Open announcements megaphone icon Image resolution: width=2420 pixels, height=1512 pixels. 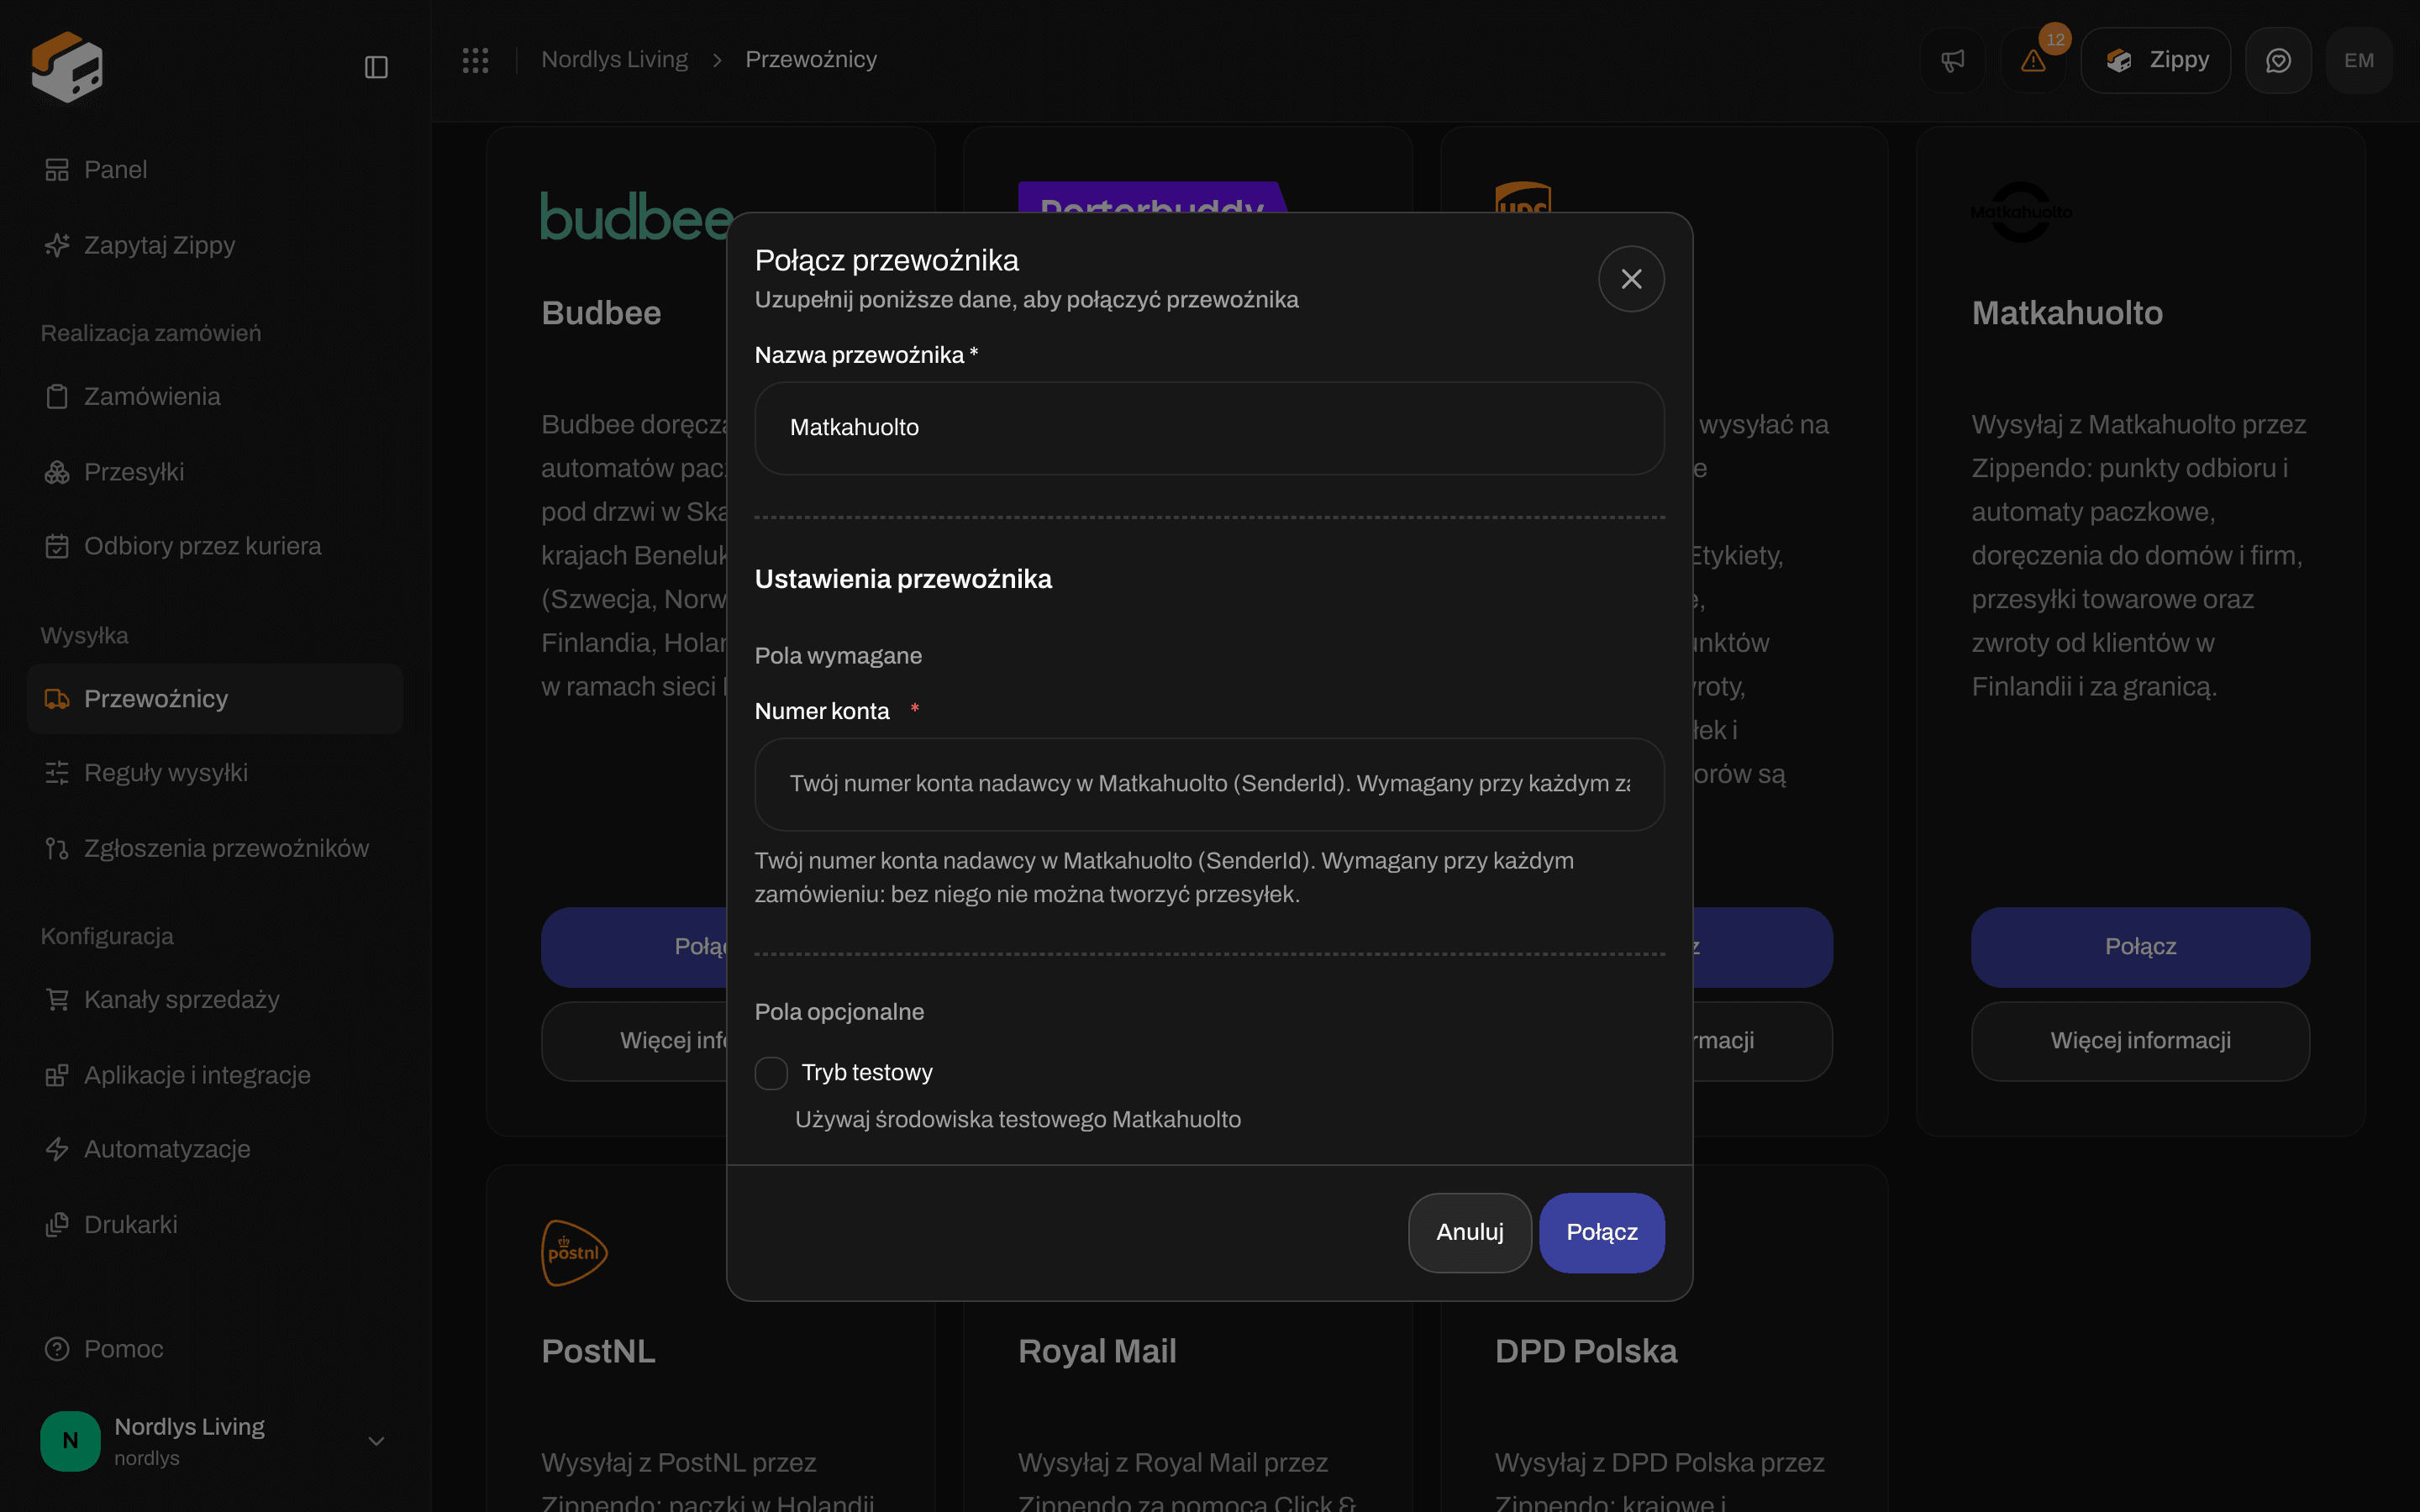tap(1952, 60)
